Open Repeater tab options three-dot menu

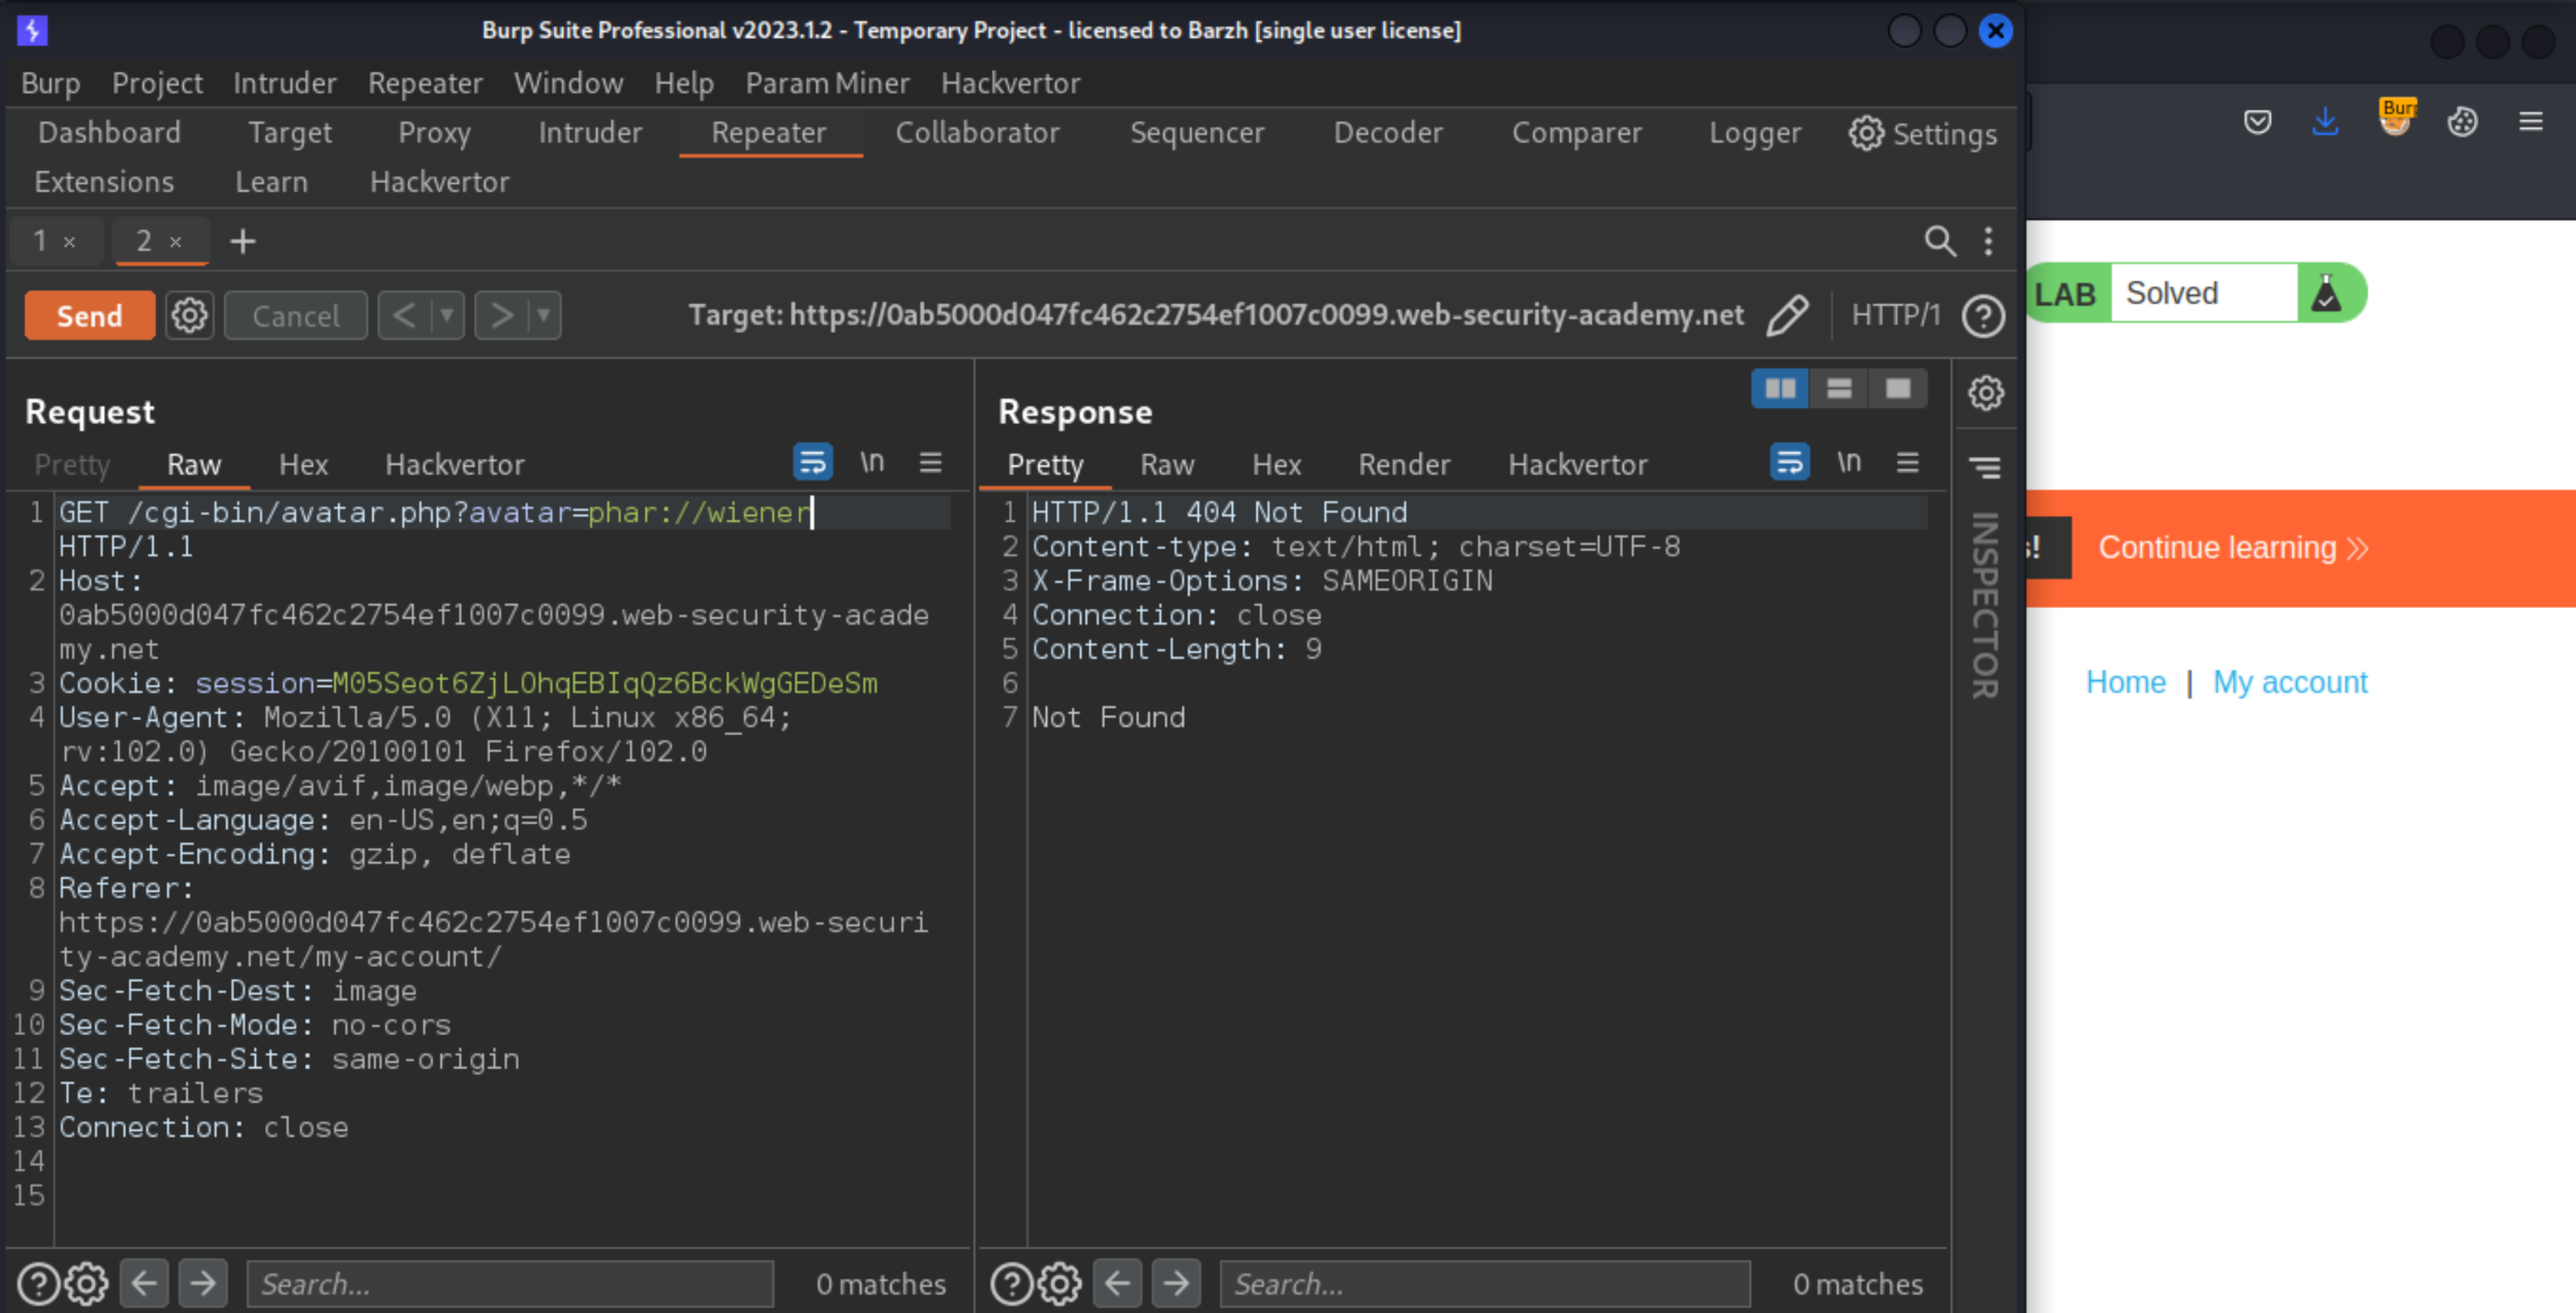1988,241
